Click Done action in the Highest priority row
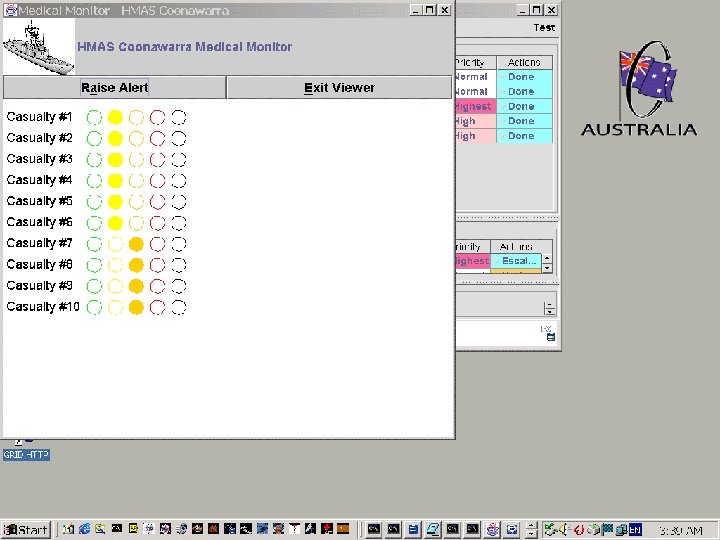The height and width of the screenshot is (540, 720). coord(524,107)
